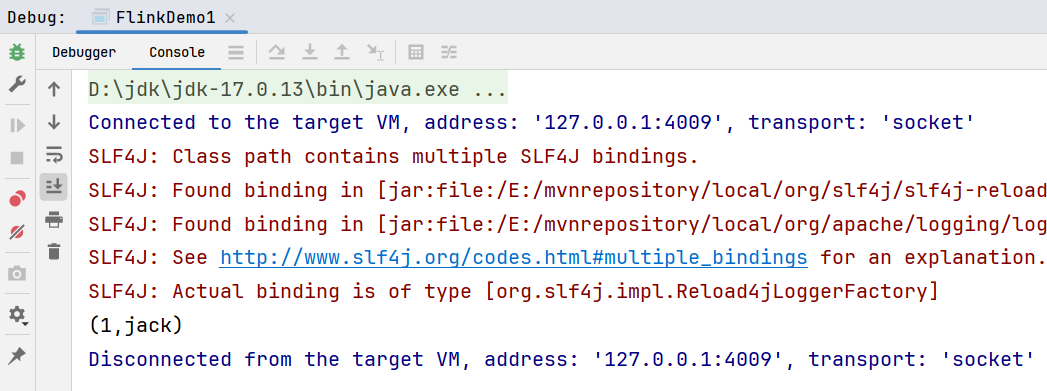Click the Print console icon
The width and height of the screenshot is (1047, 391).
click(x=54, y=220)
